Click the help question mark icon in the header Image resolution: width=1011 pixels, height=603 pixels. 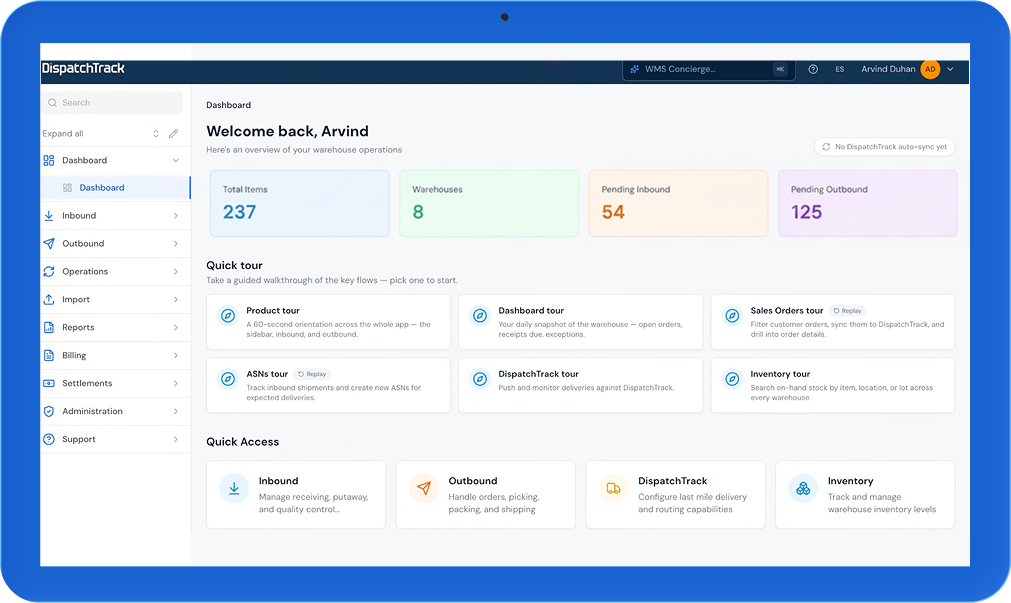[x=813, y=69]
